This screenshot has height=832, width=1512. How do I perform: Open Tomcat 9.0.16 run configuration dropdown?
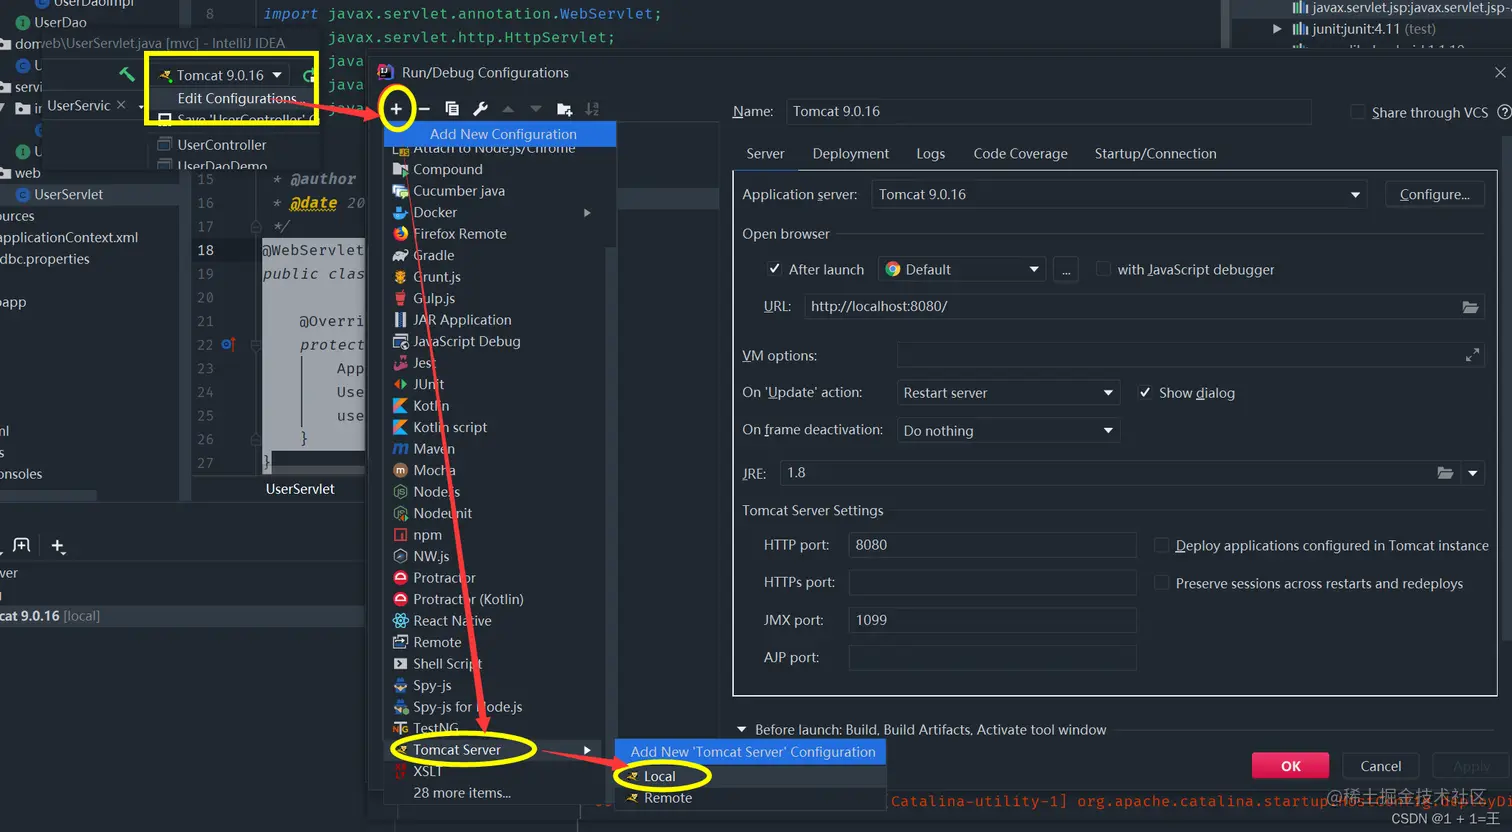point(223,75)
